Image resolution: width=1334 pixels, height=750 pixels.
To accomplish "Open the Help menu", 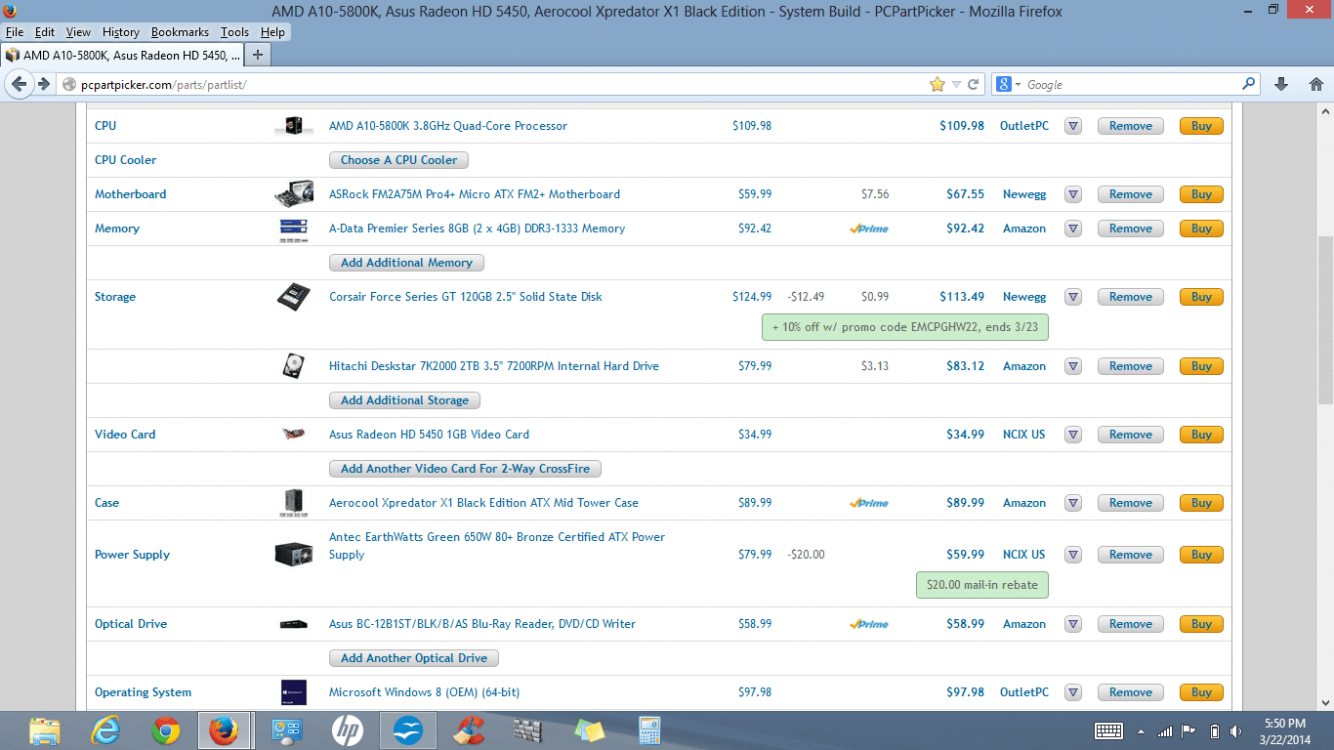I will [x=273, y=32].
